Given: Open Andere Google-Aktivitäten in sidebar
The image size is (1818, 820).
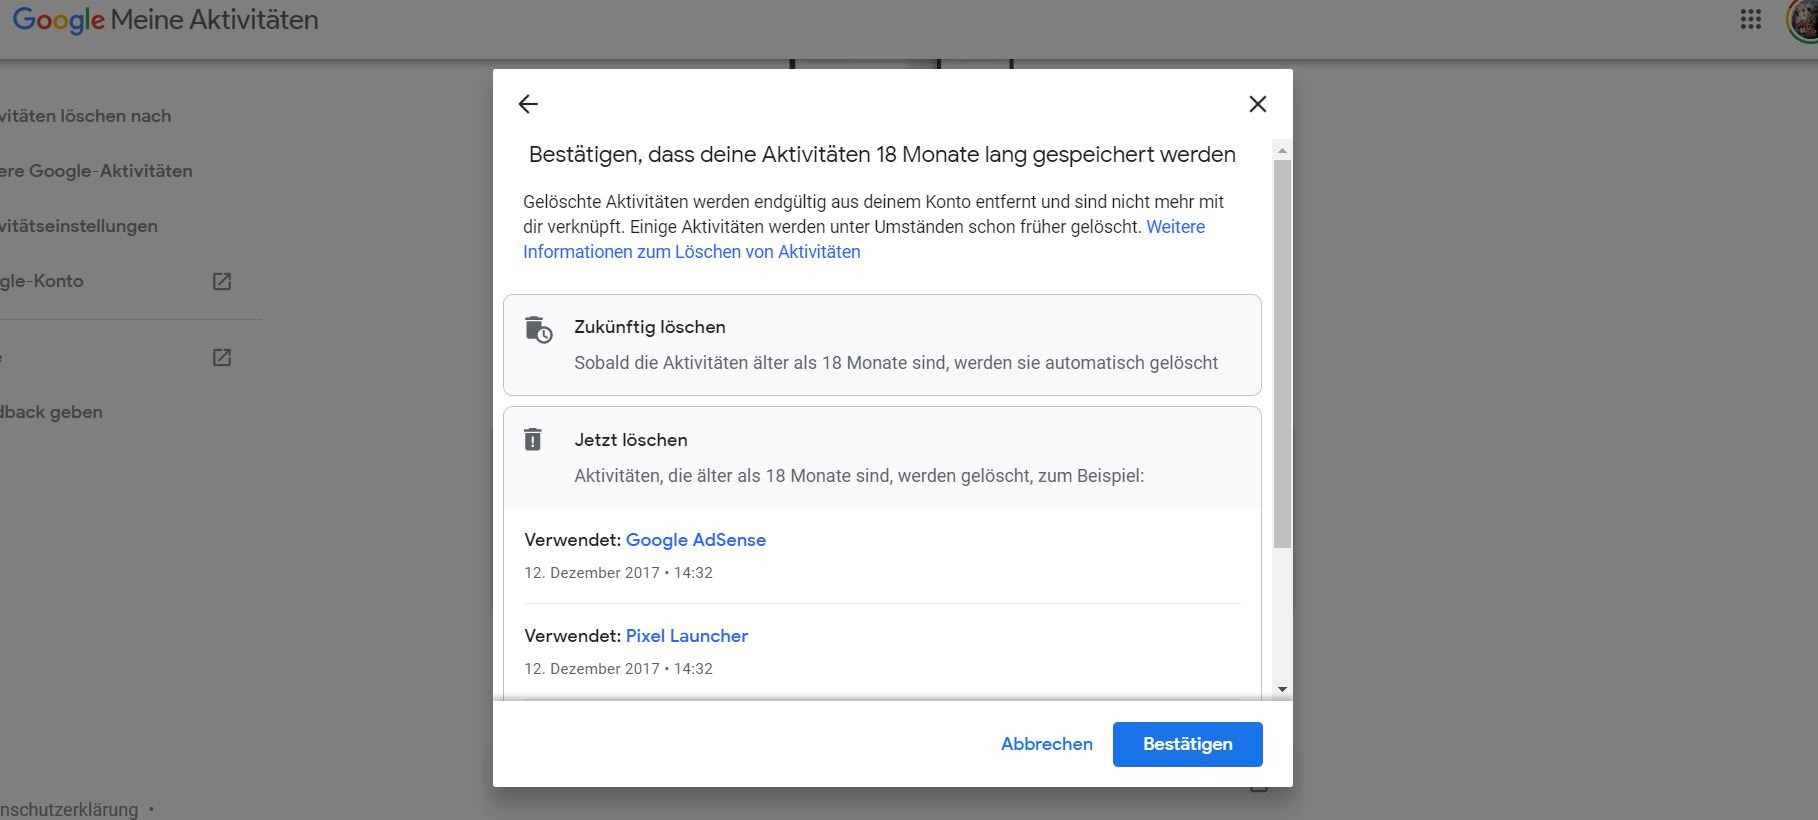Looking at the screenshot, I should coord(96,171).
